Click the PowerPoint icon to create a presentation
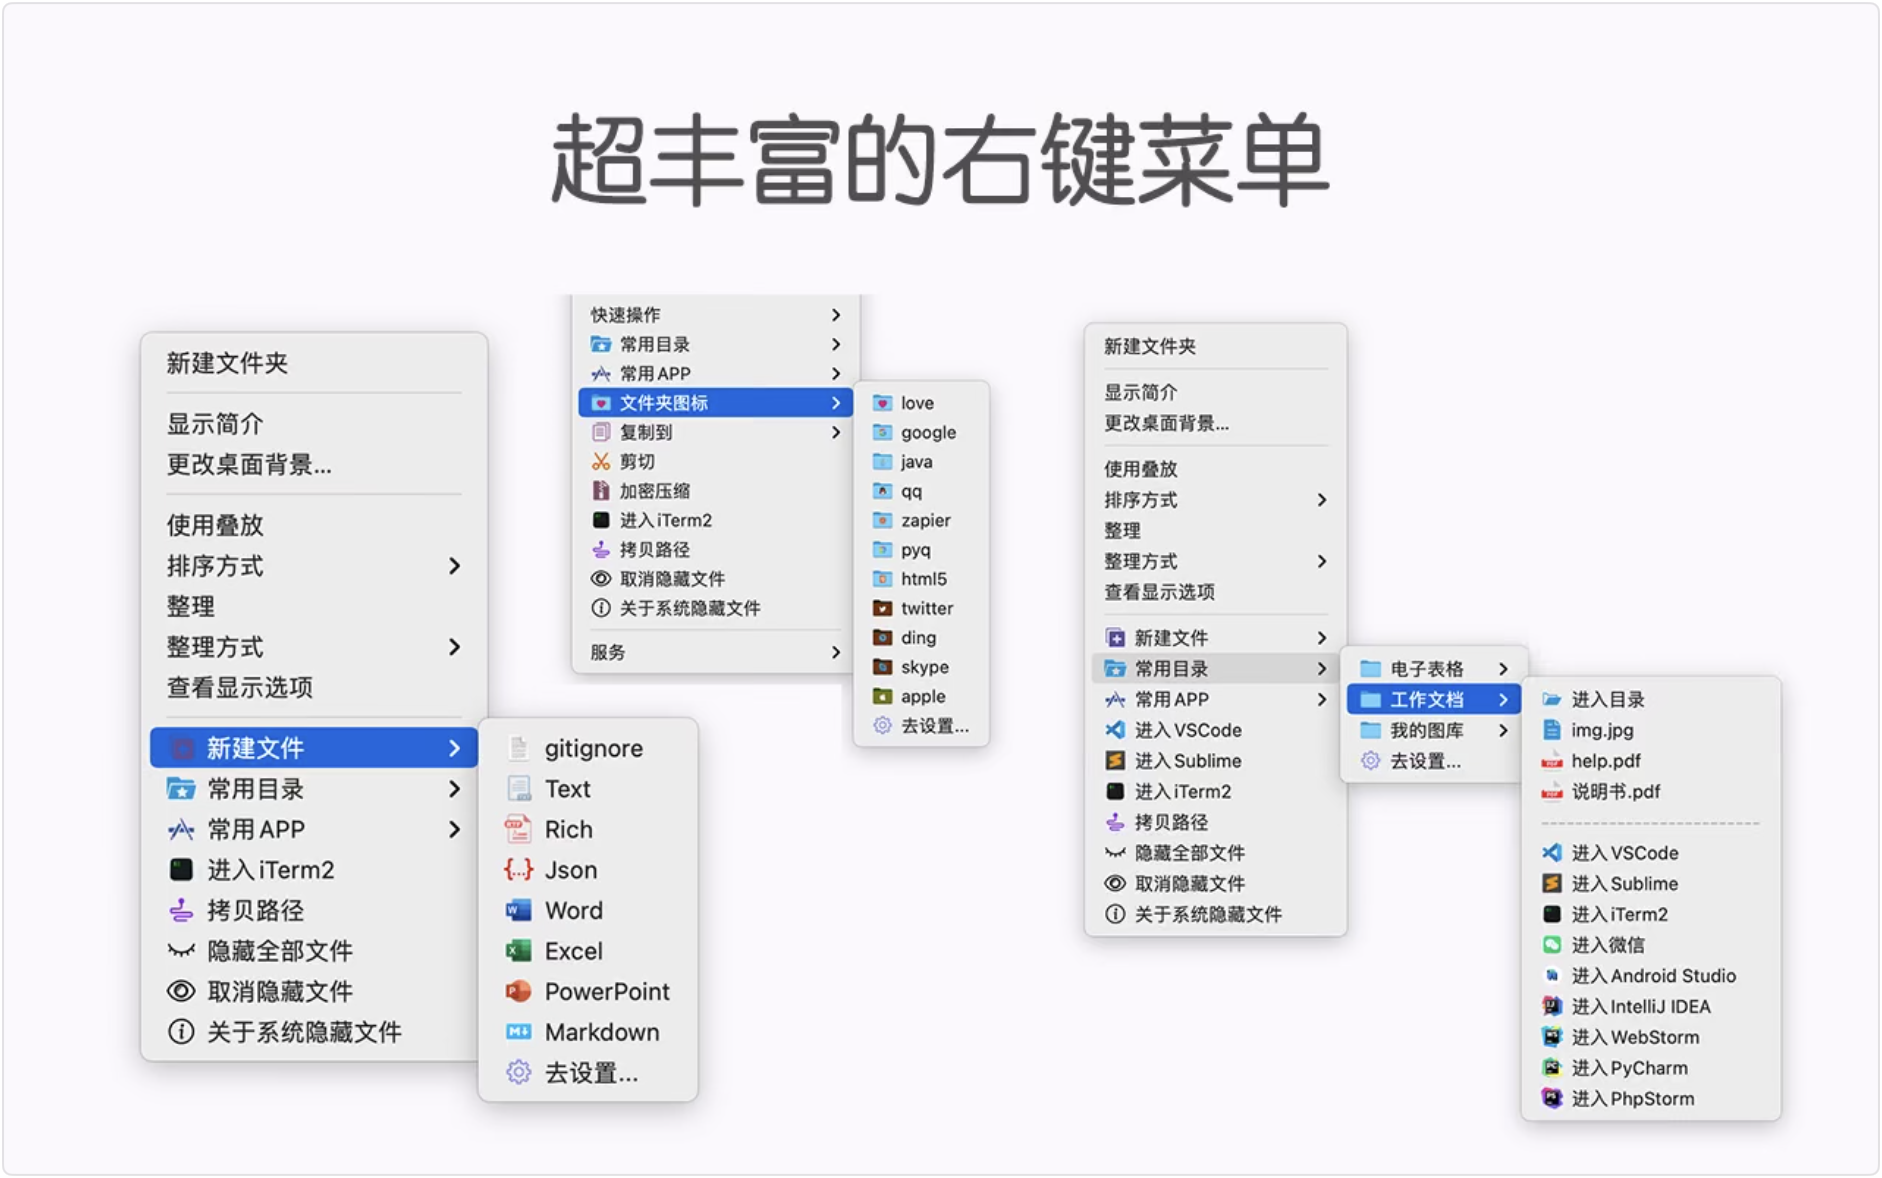Viewport: 1882px width, 1178px height. pos(517,991)
